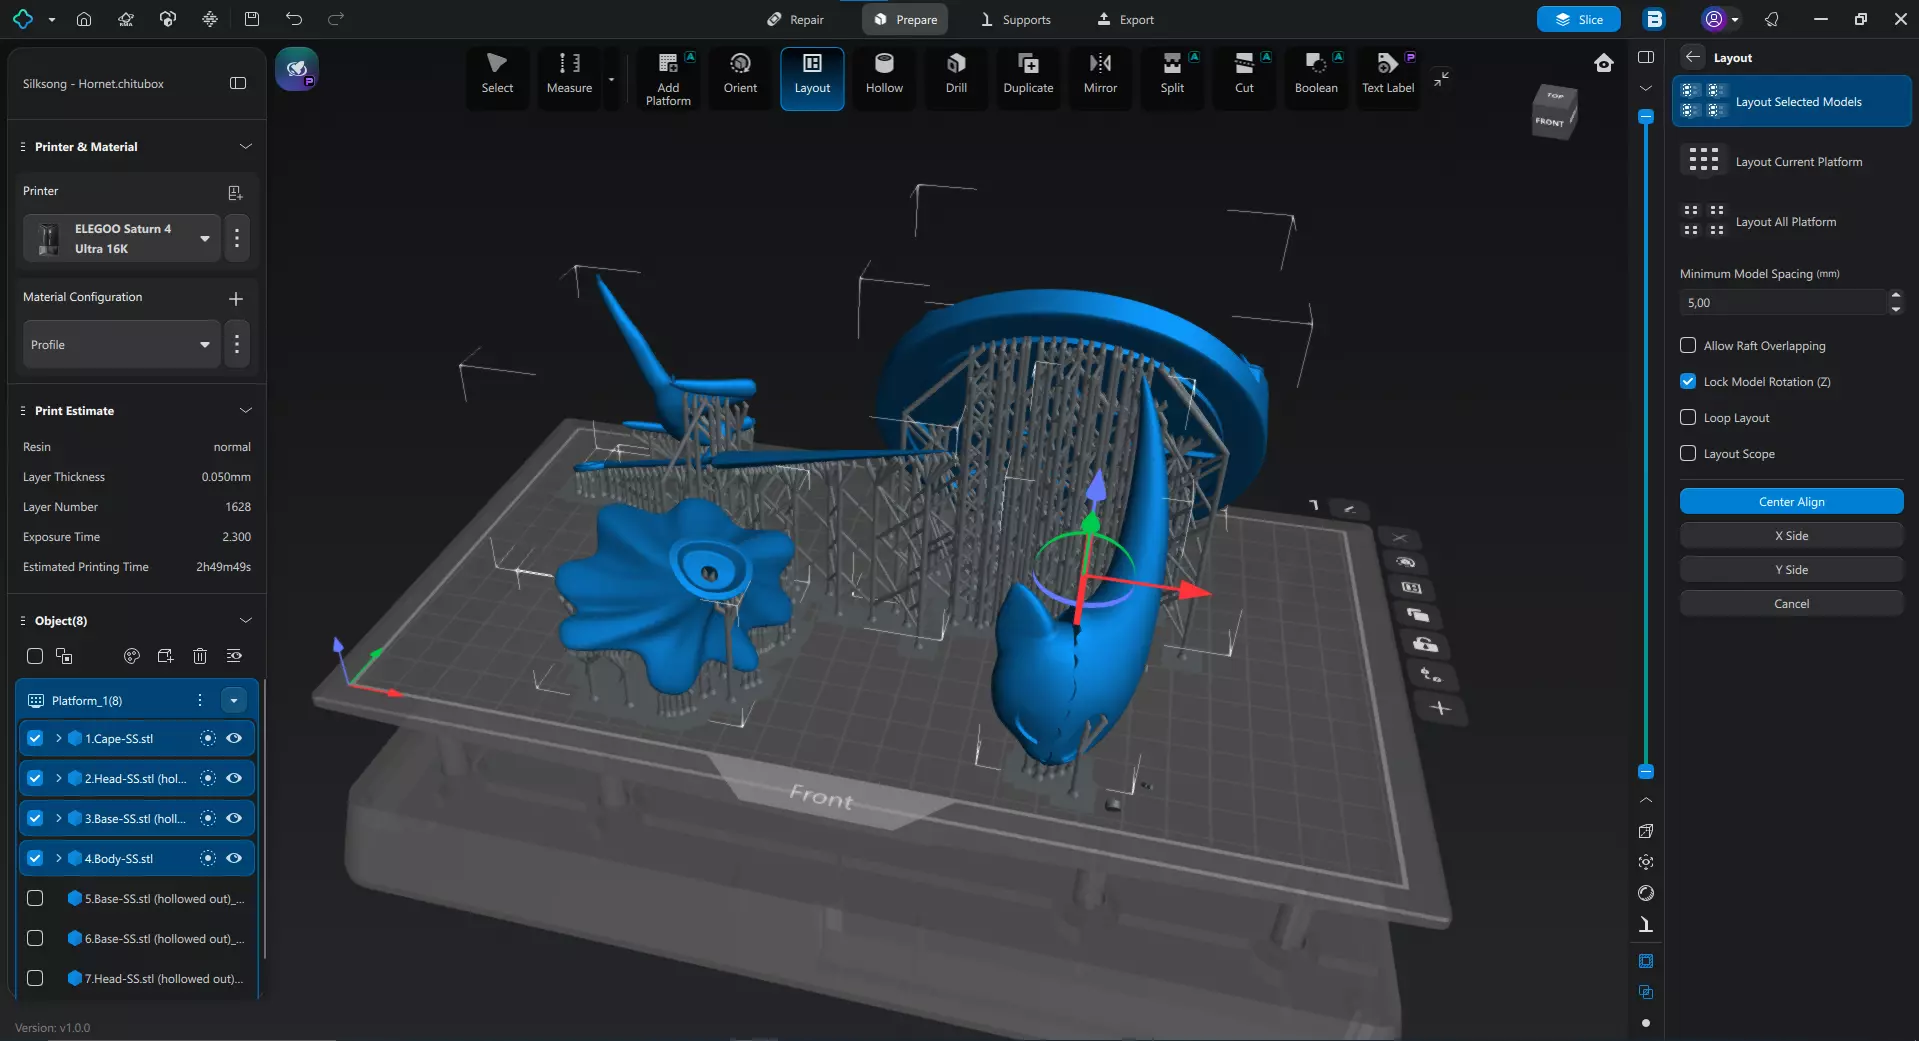
Task: Add a new material configuration
Action: click(x=236, y=298)
